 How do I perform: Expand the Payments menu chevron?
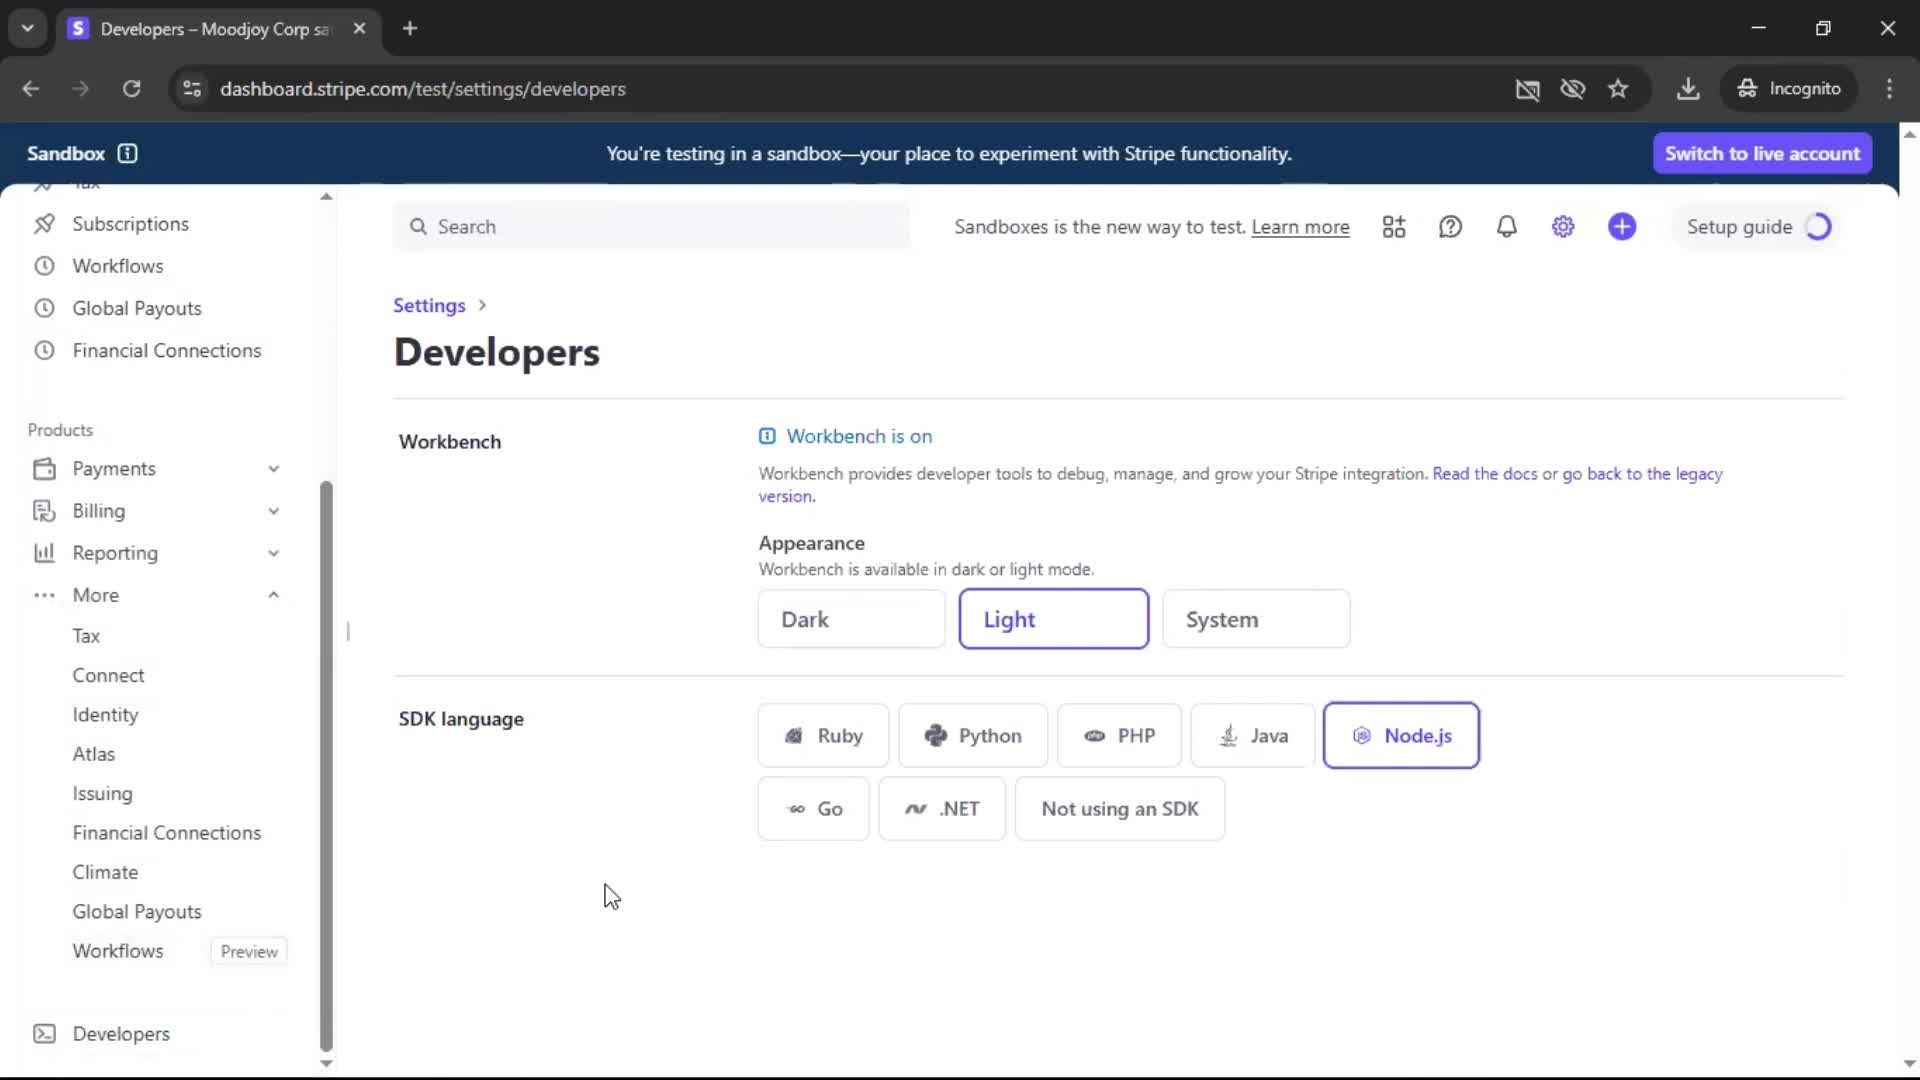pos(274,469)
